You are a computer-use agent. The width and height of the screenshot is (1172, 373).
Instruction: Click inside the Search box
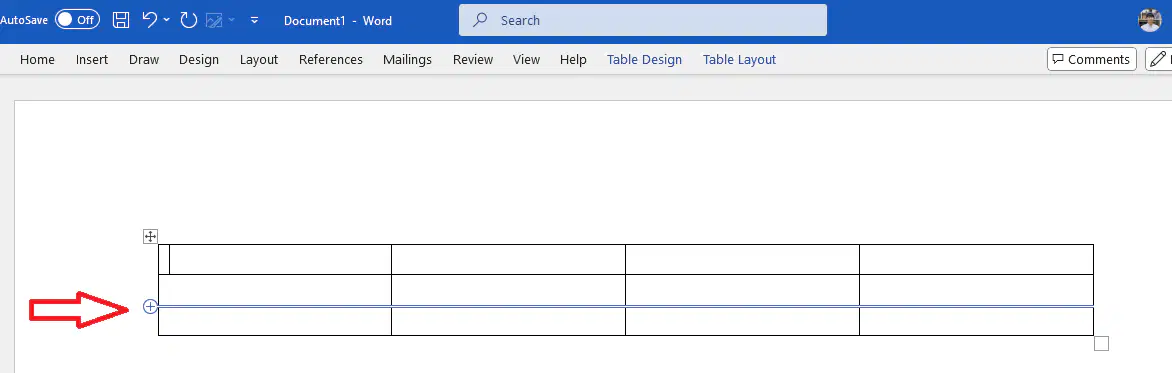click(x=643, y=20)
